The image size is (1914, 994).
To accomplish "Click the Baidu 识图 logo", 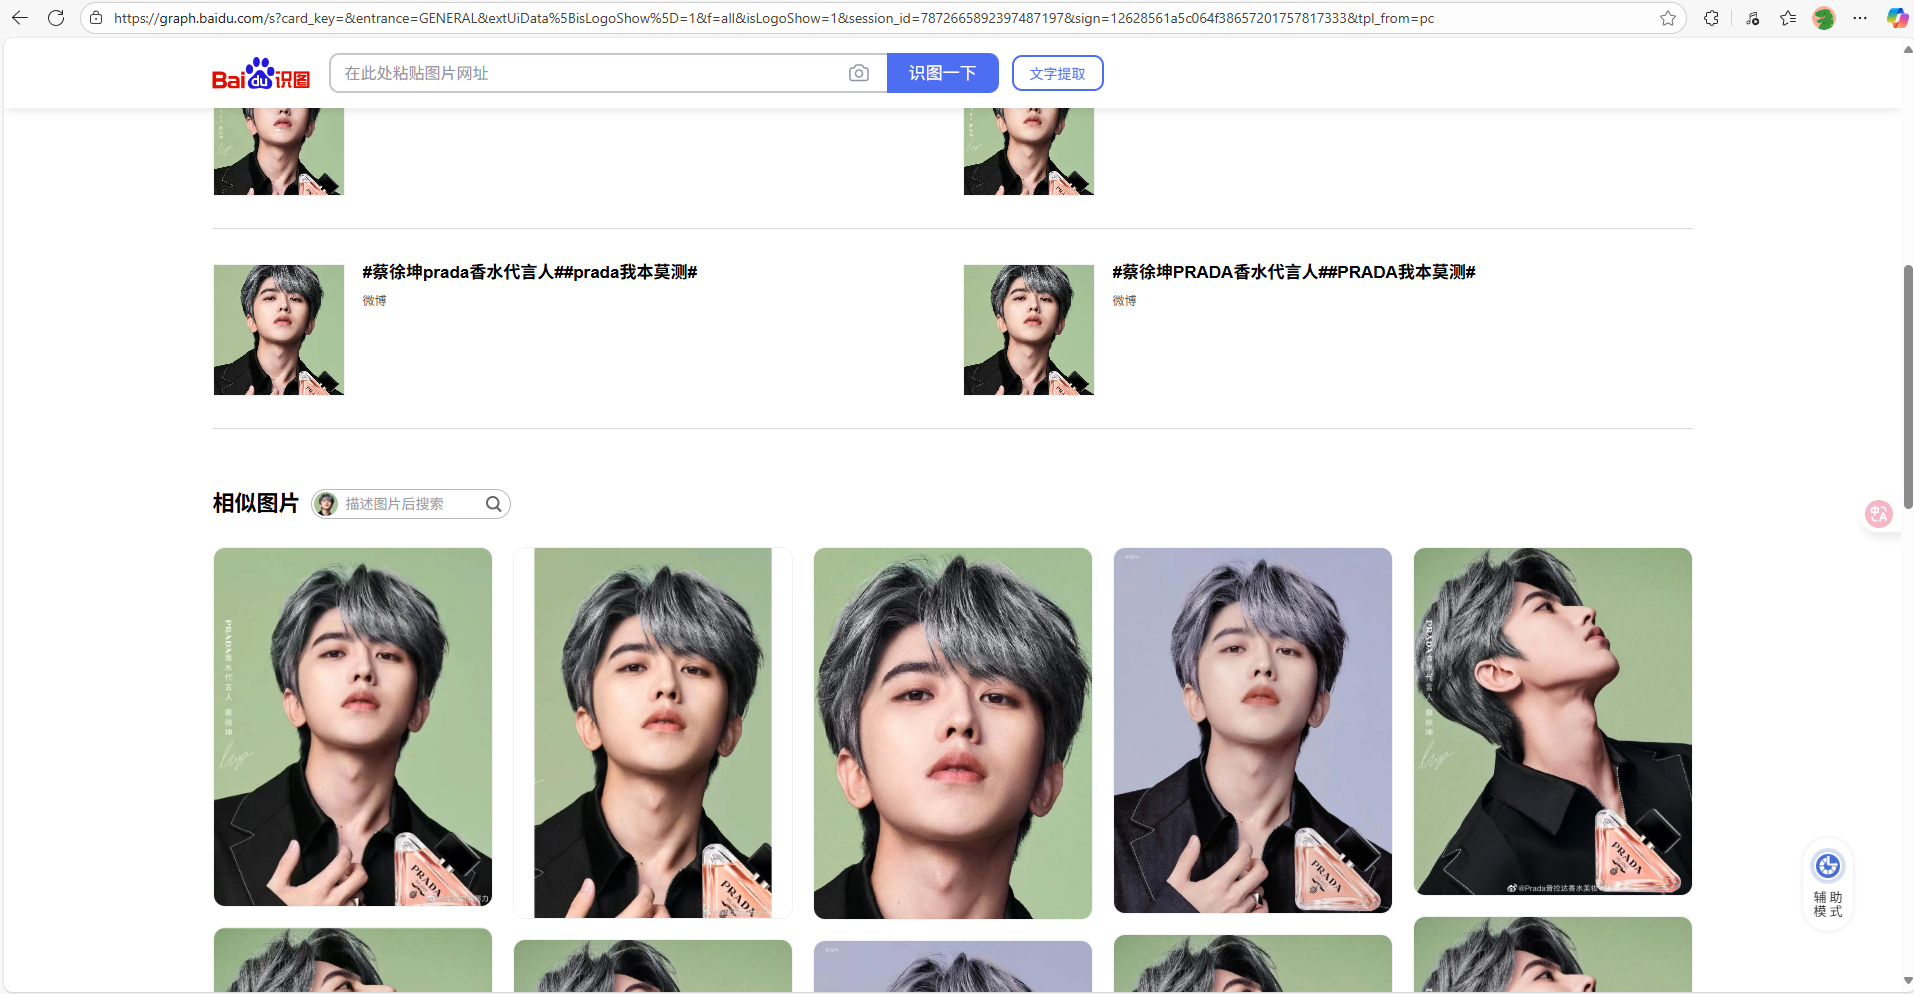I will (261, 73).
